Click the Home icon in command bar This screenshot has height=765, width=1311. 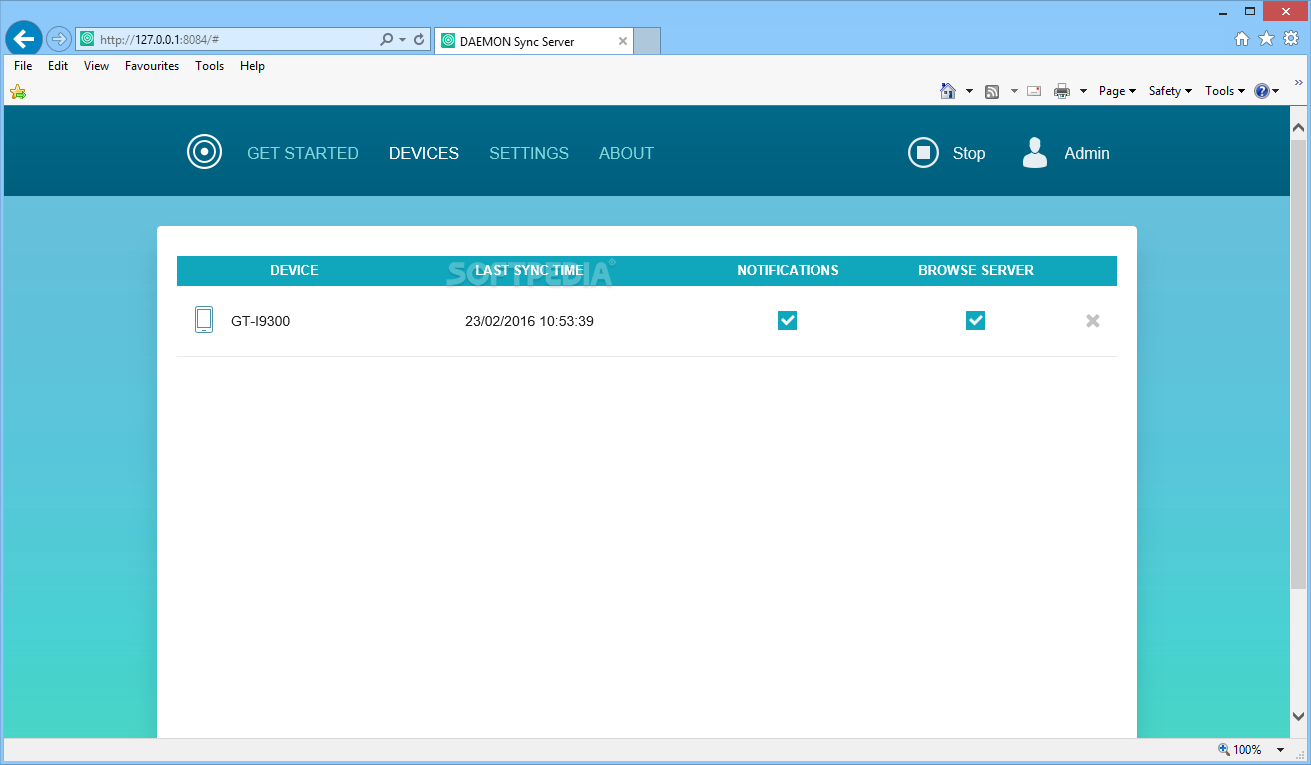pos(948,91)
